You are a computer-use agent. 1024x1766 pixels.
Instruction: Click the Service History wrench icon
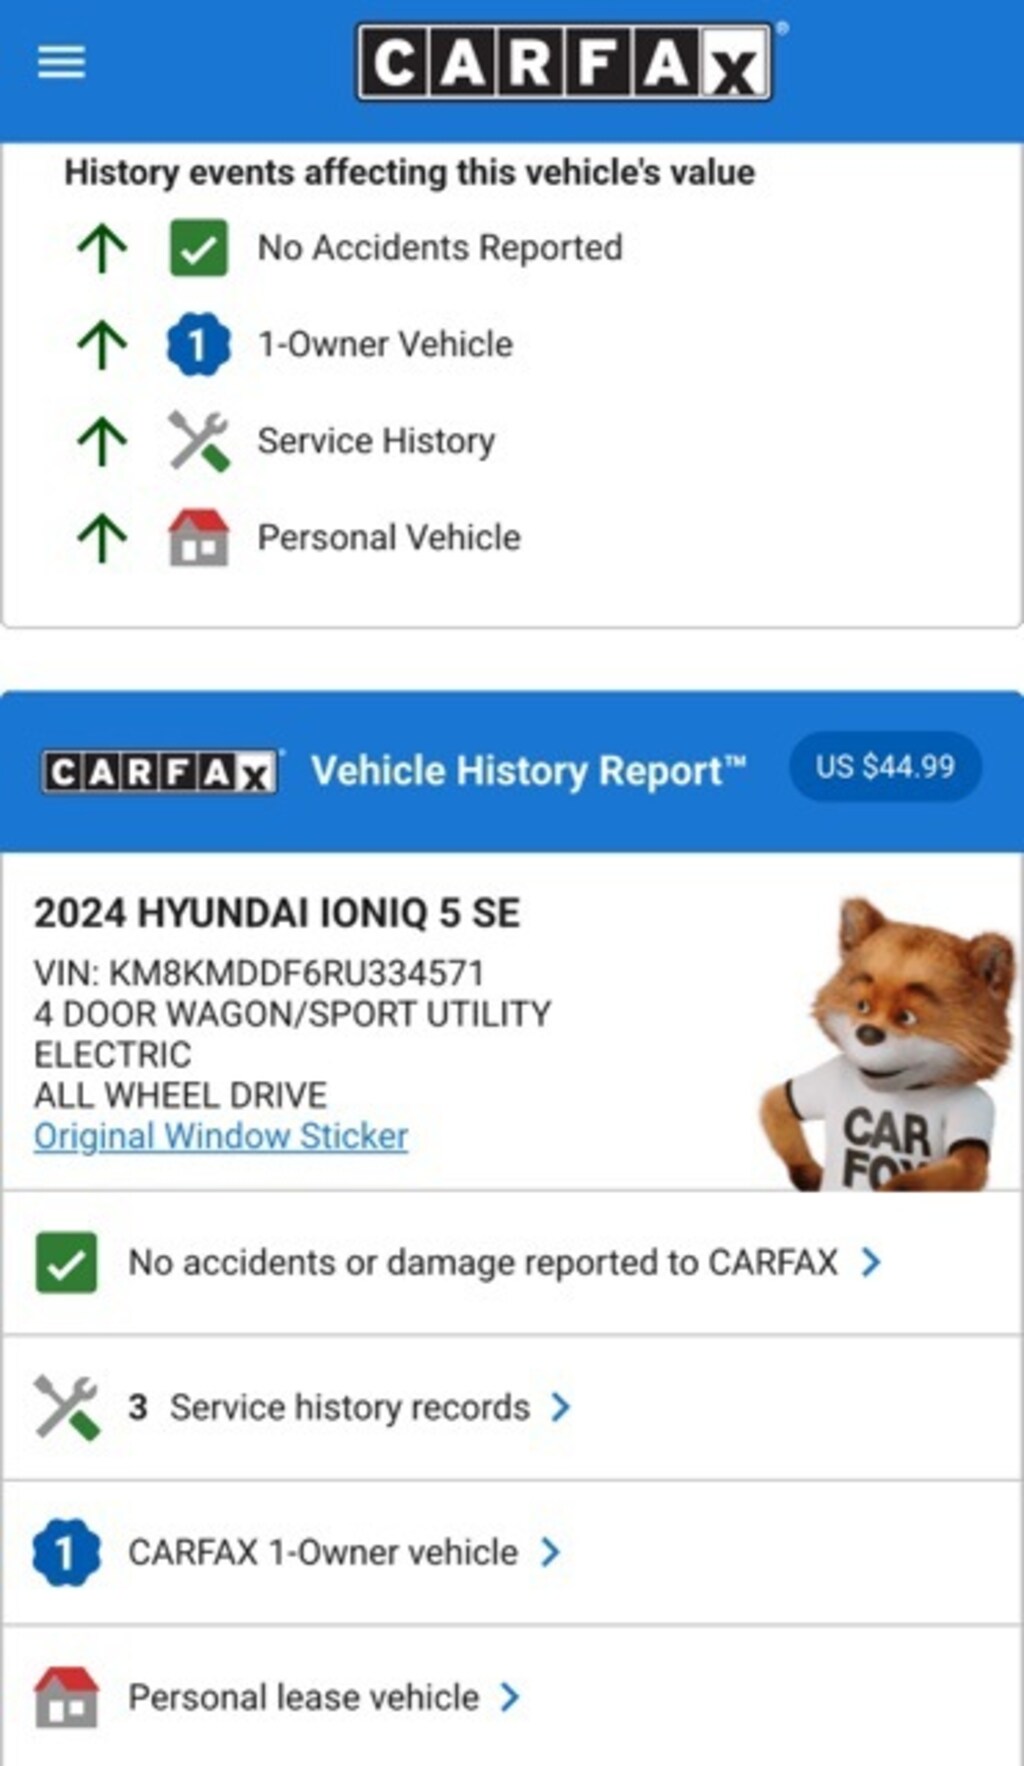point(198,441)
